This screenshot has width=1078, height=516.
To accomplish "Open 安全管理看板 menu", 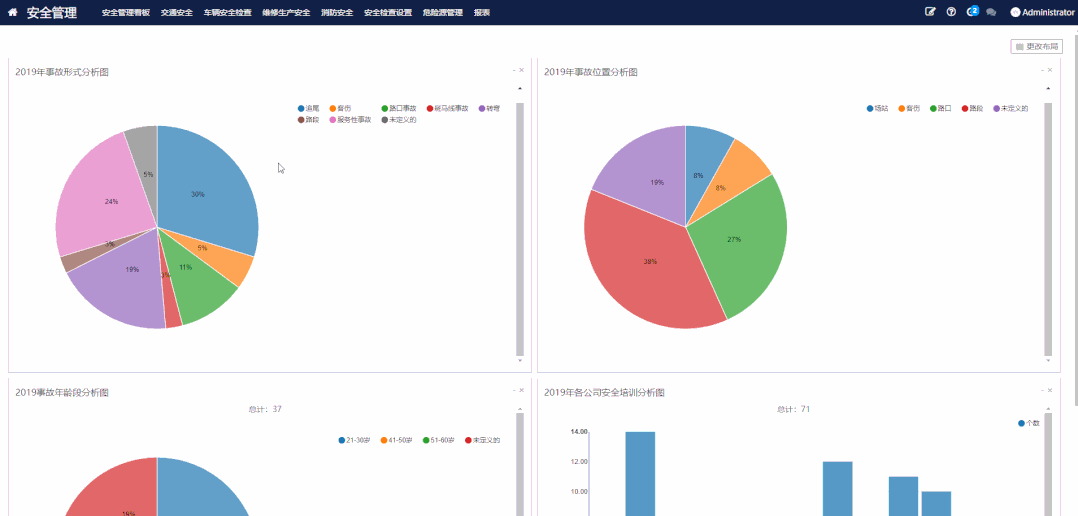I will pos(126,12).
